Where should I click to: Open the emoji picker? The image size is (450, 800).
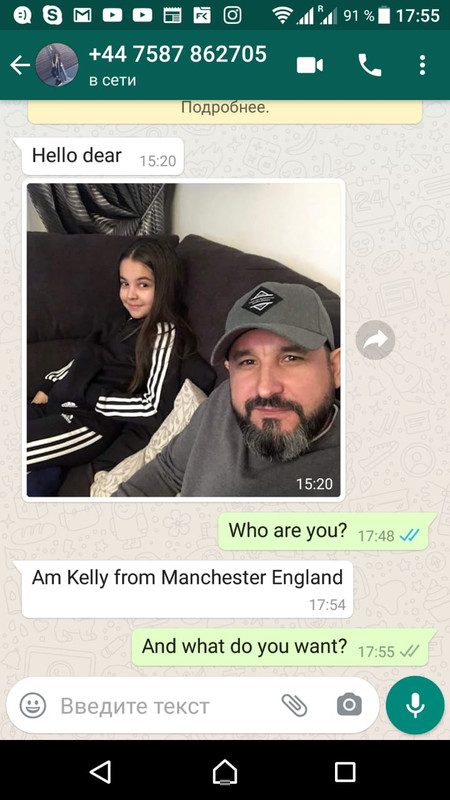pos(33,706)
